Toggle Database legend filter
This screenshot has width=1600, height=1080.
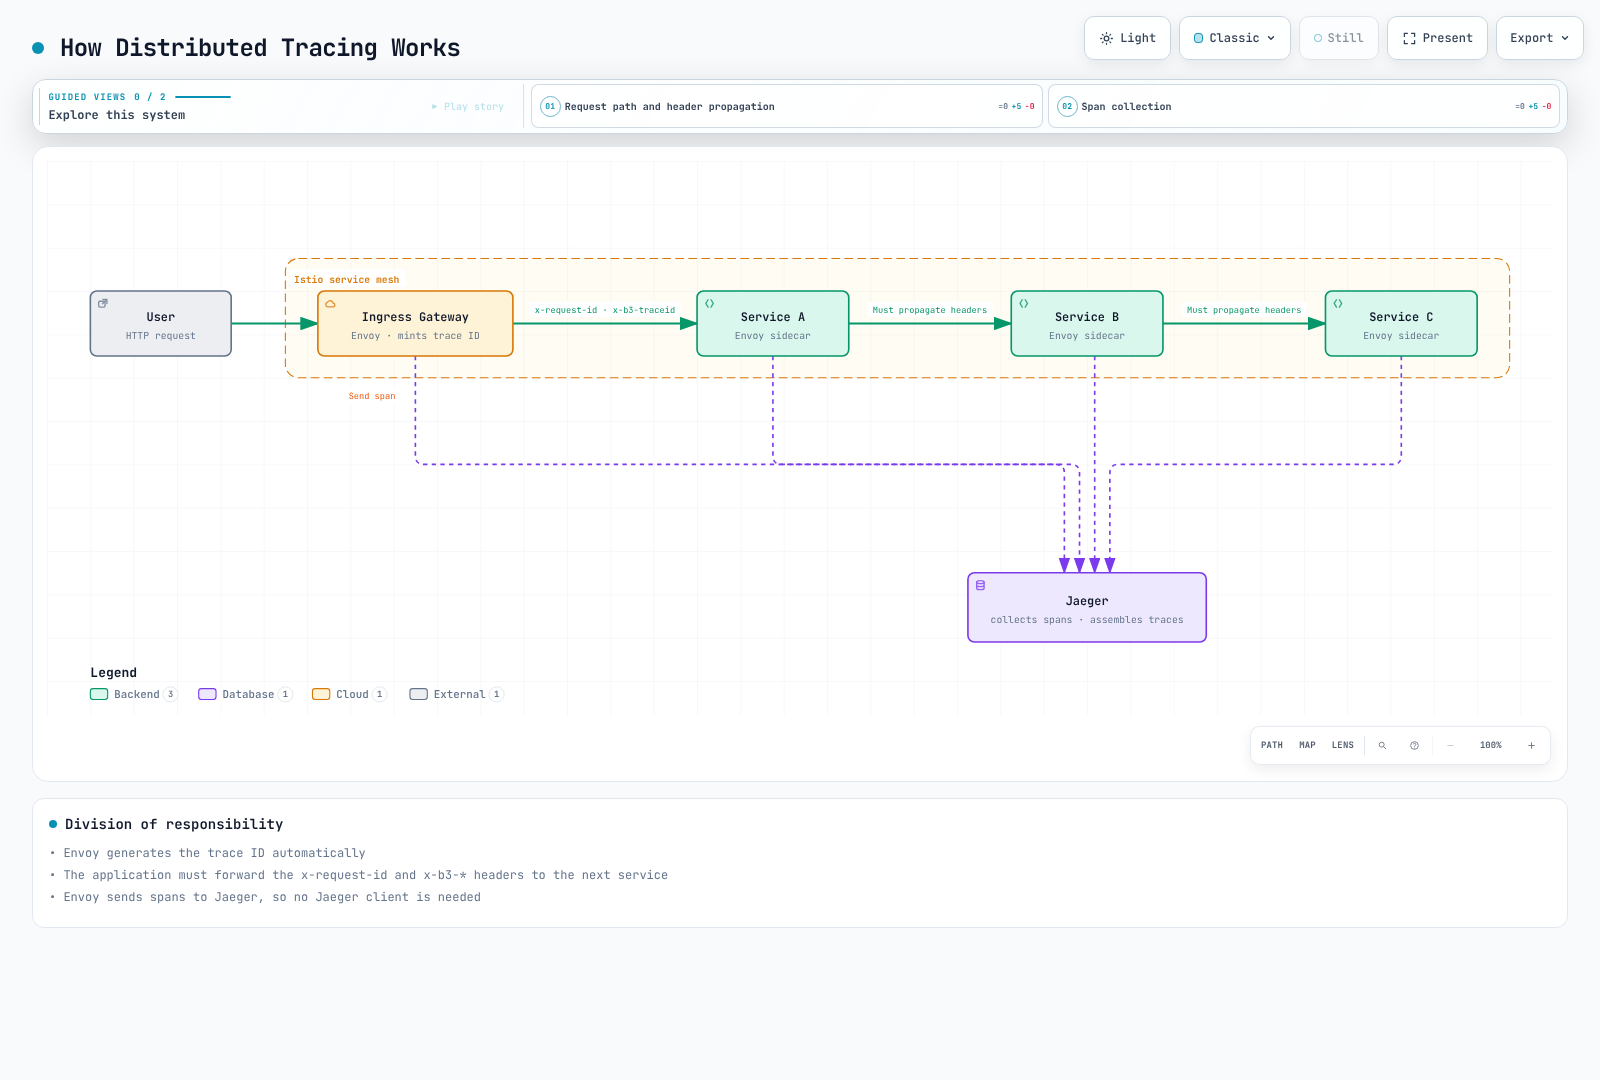coord(245,694)
